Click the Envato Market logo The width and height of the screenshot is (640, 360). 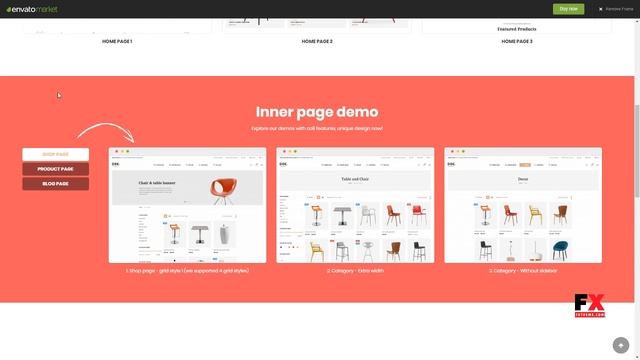32,9
